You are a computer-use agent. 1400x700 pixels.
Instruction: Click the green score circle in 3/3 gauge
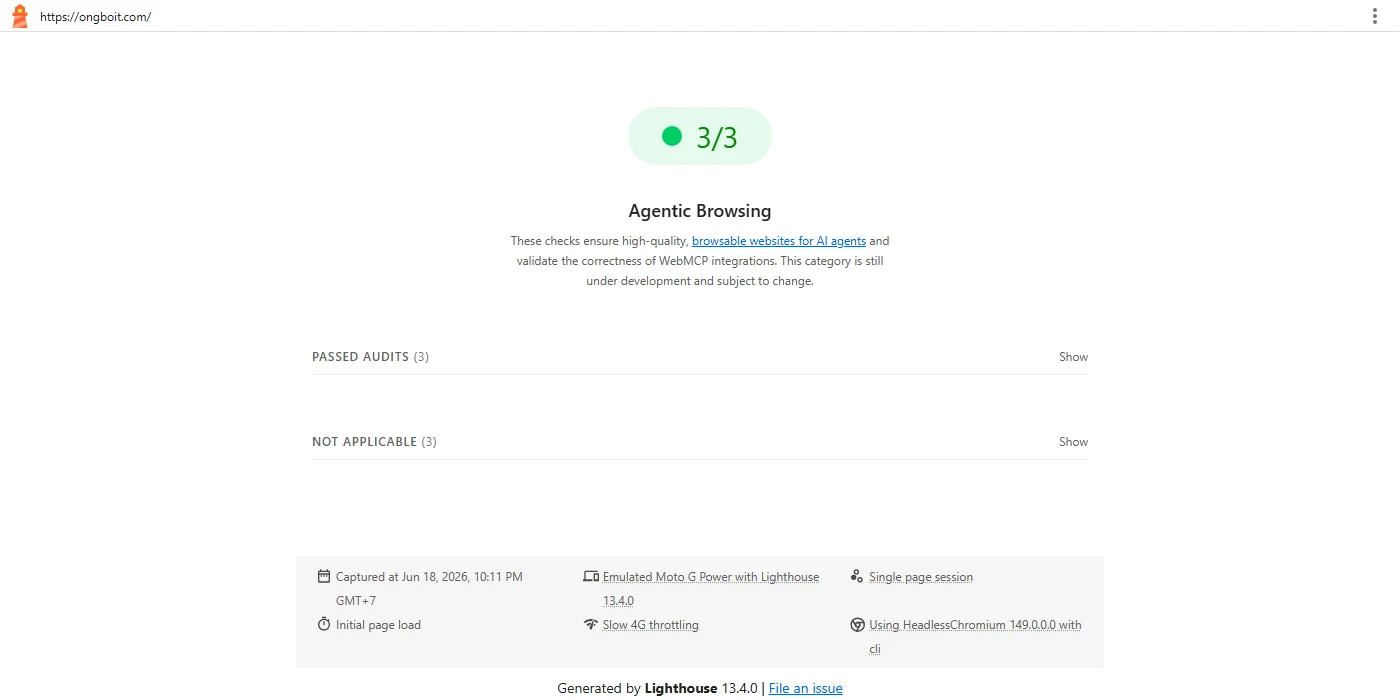point(672,136)
